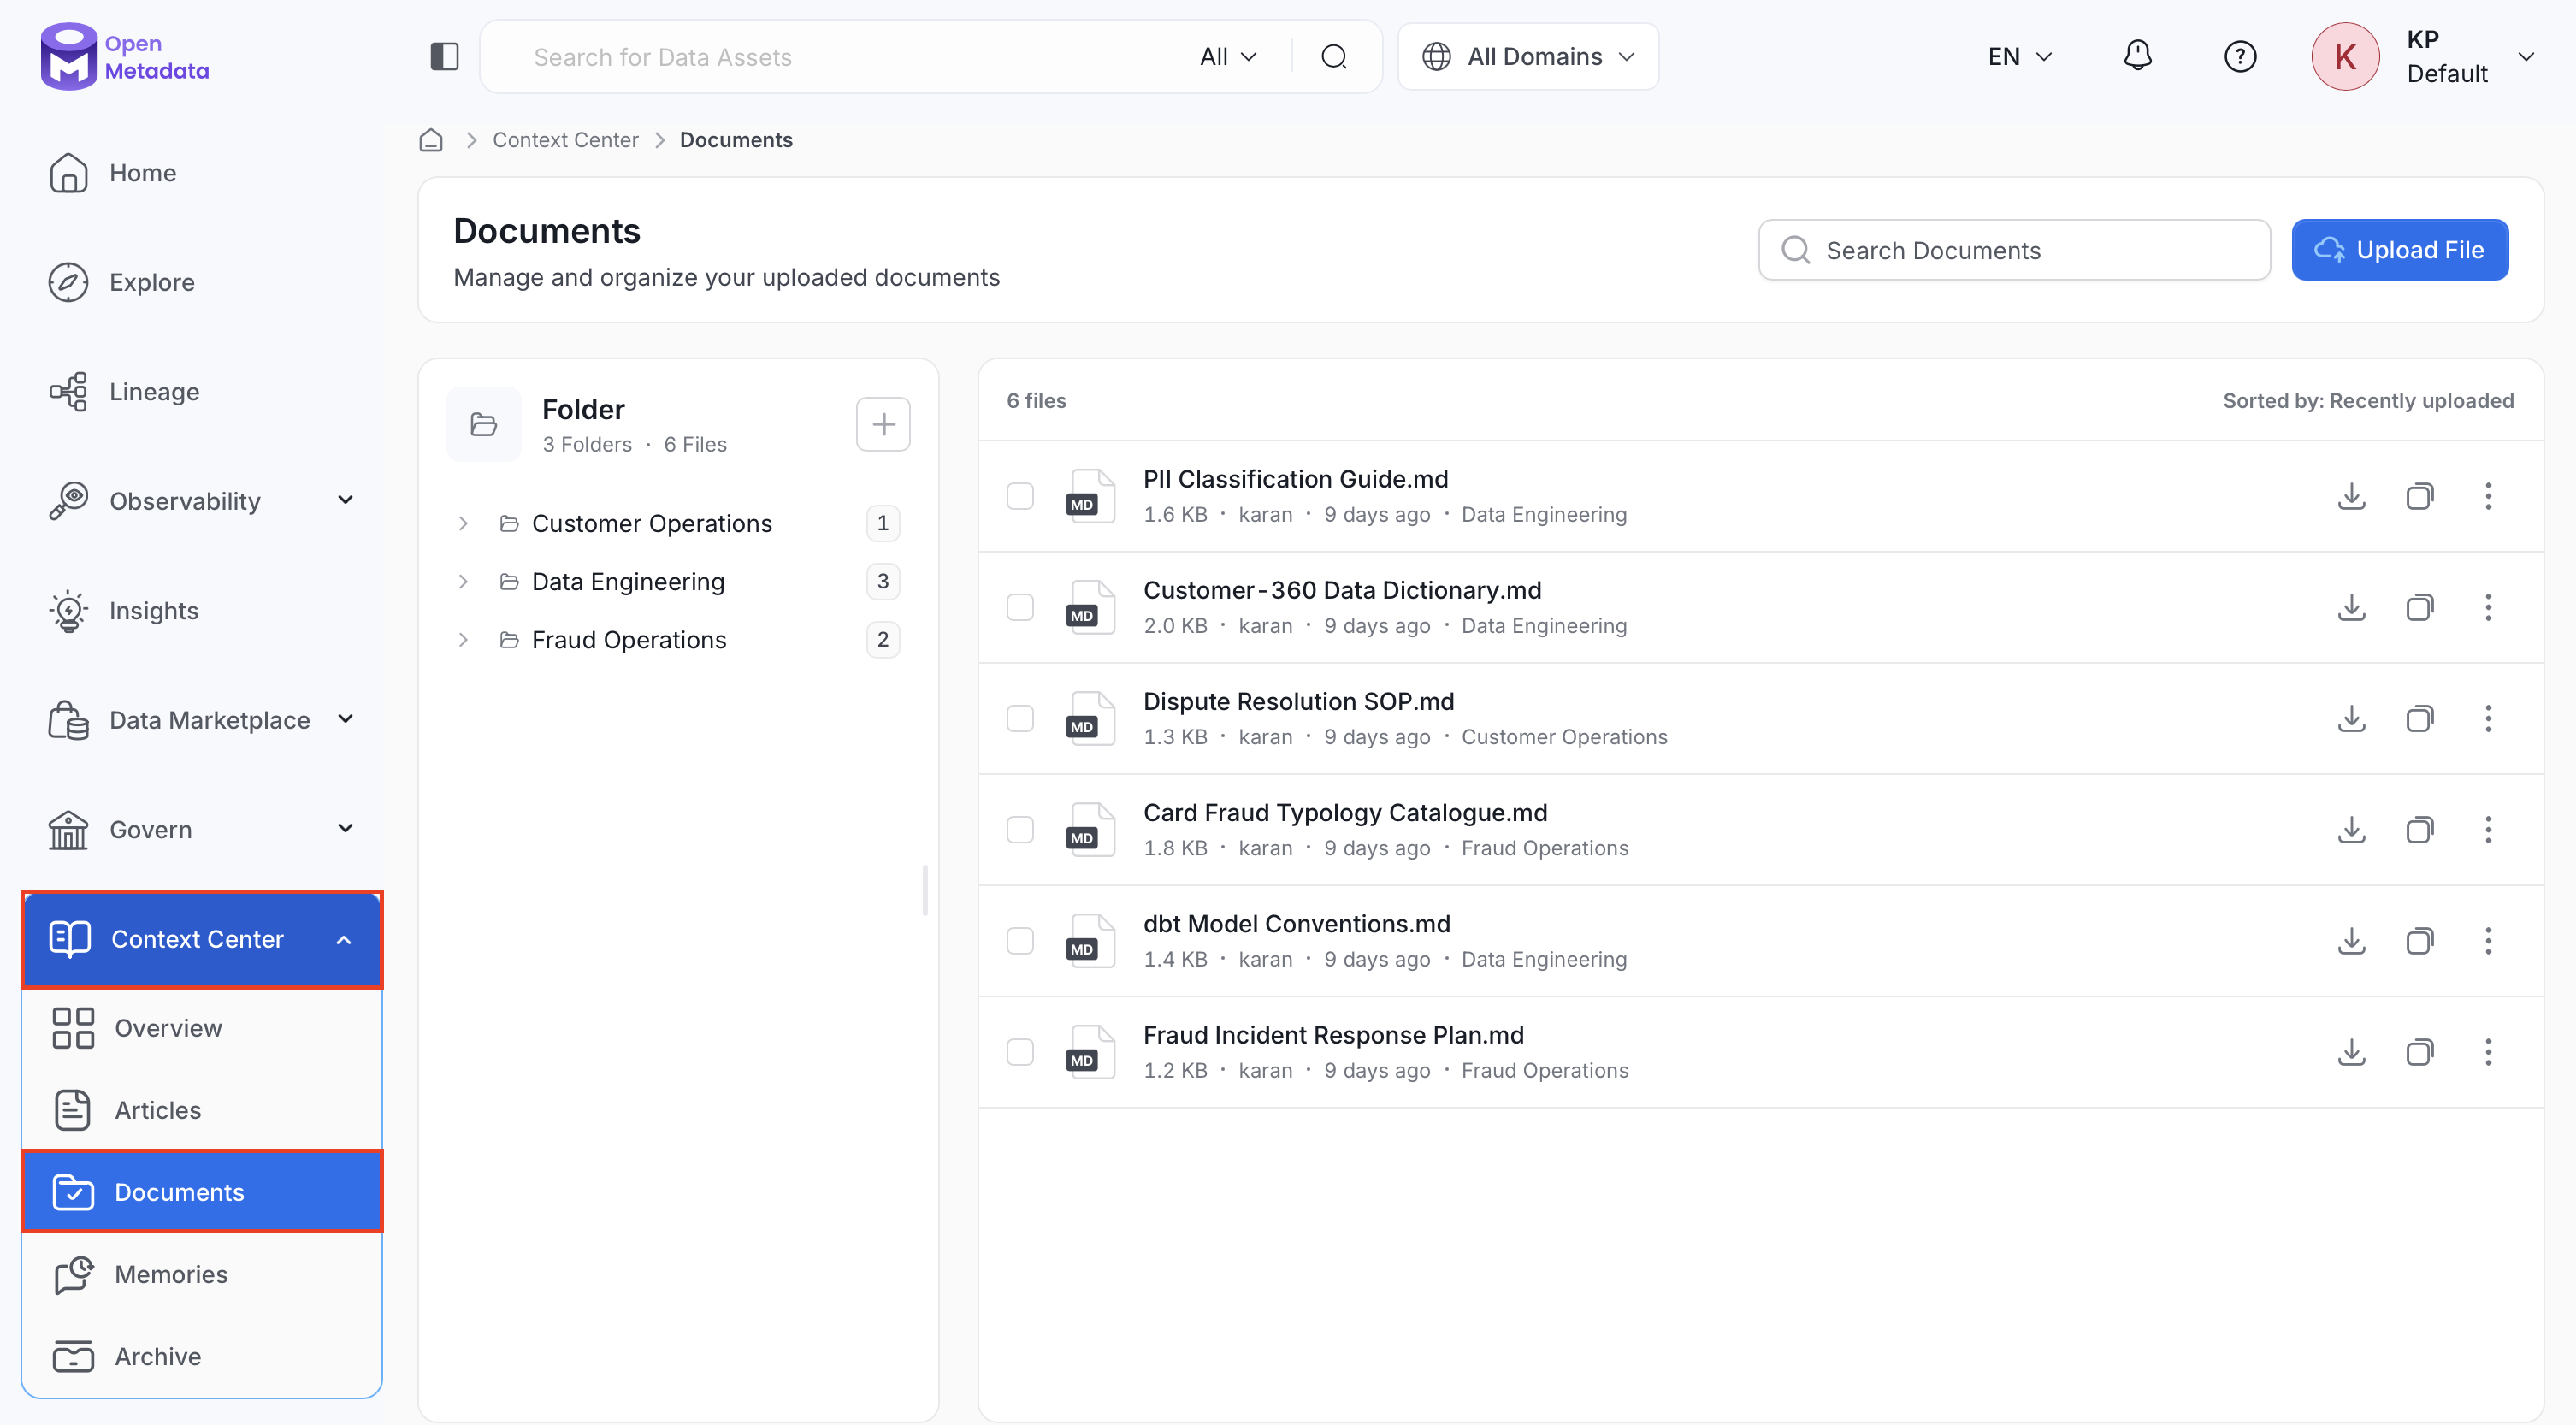The height and width of the screenshot is (1425, 2576).
Task: Copy the Dispute Resolution SOP.md file
Action: click(2419, 718)
